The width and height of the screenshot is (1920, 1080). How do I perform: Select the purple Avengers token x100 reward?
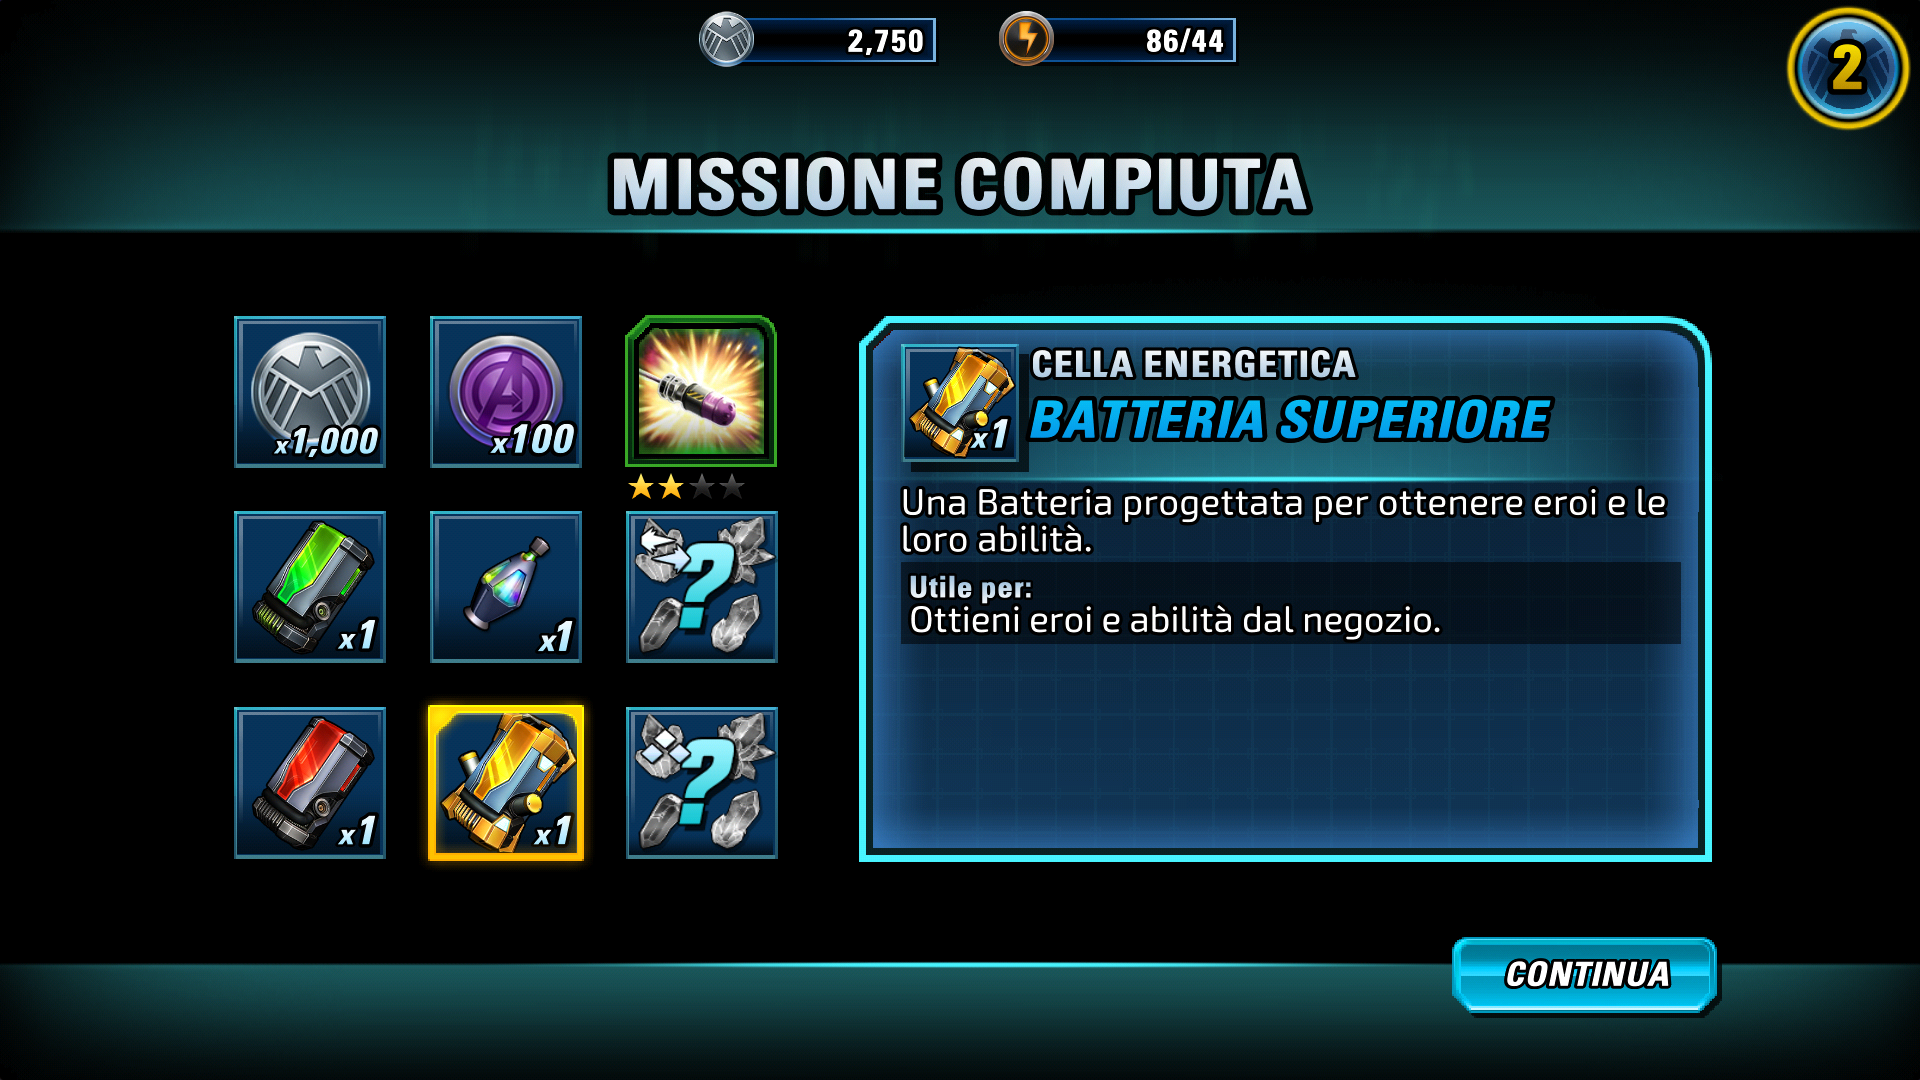(506, 392)
